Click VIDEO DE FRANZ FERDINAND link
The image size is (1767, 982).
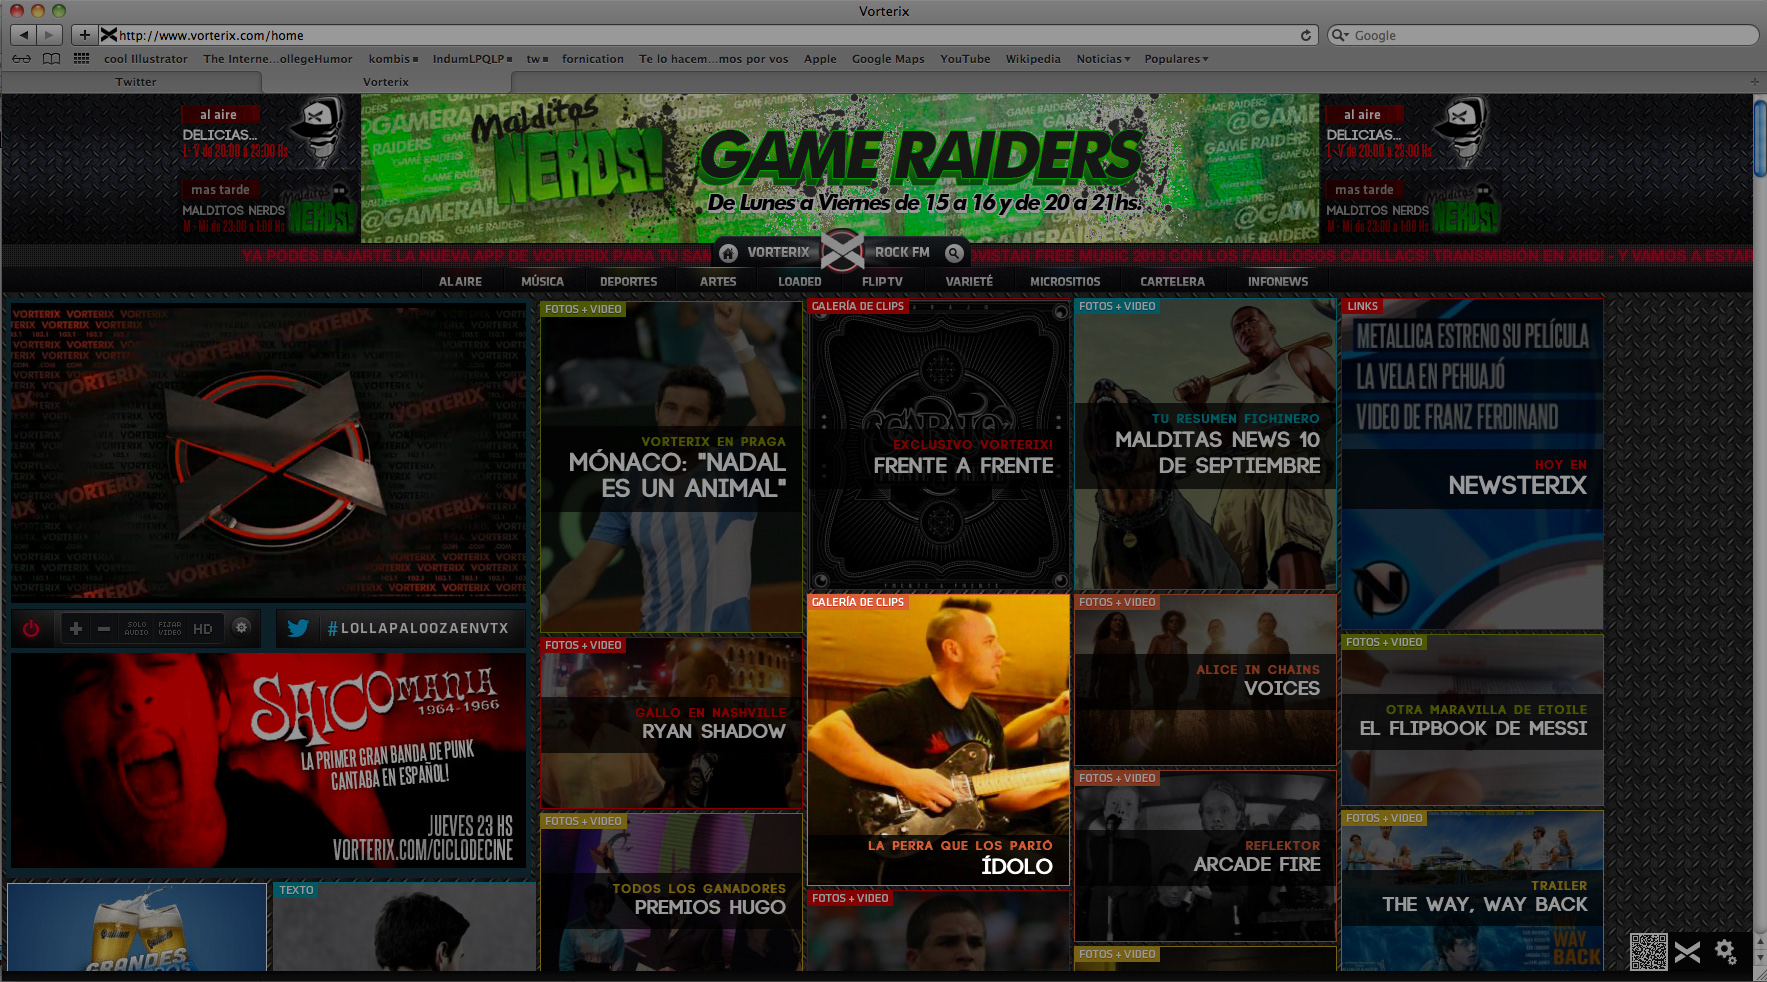click(1456, 417)
